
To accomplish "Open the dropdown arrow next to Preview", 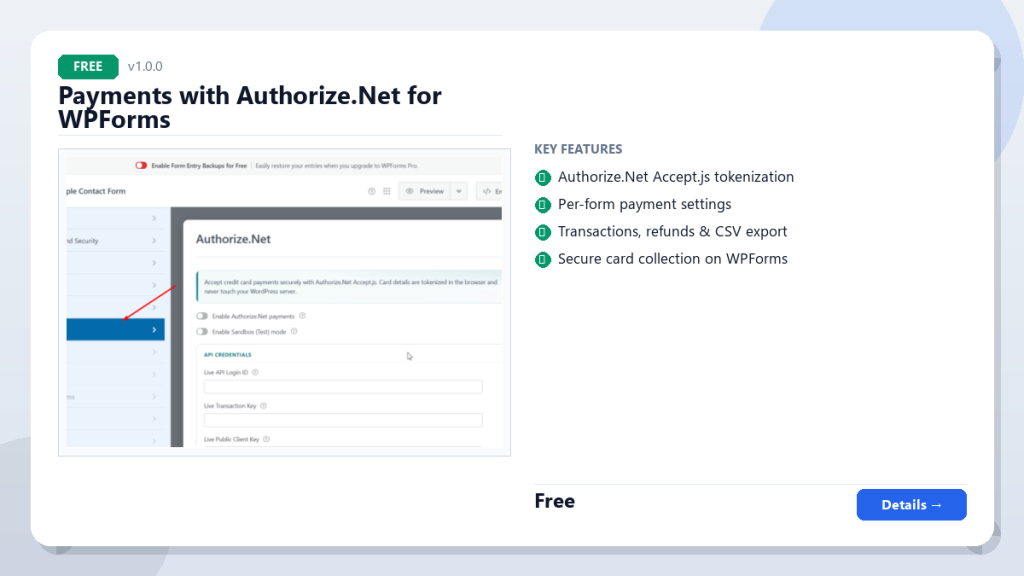I will click(x=459, y=191).
